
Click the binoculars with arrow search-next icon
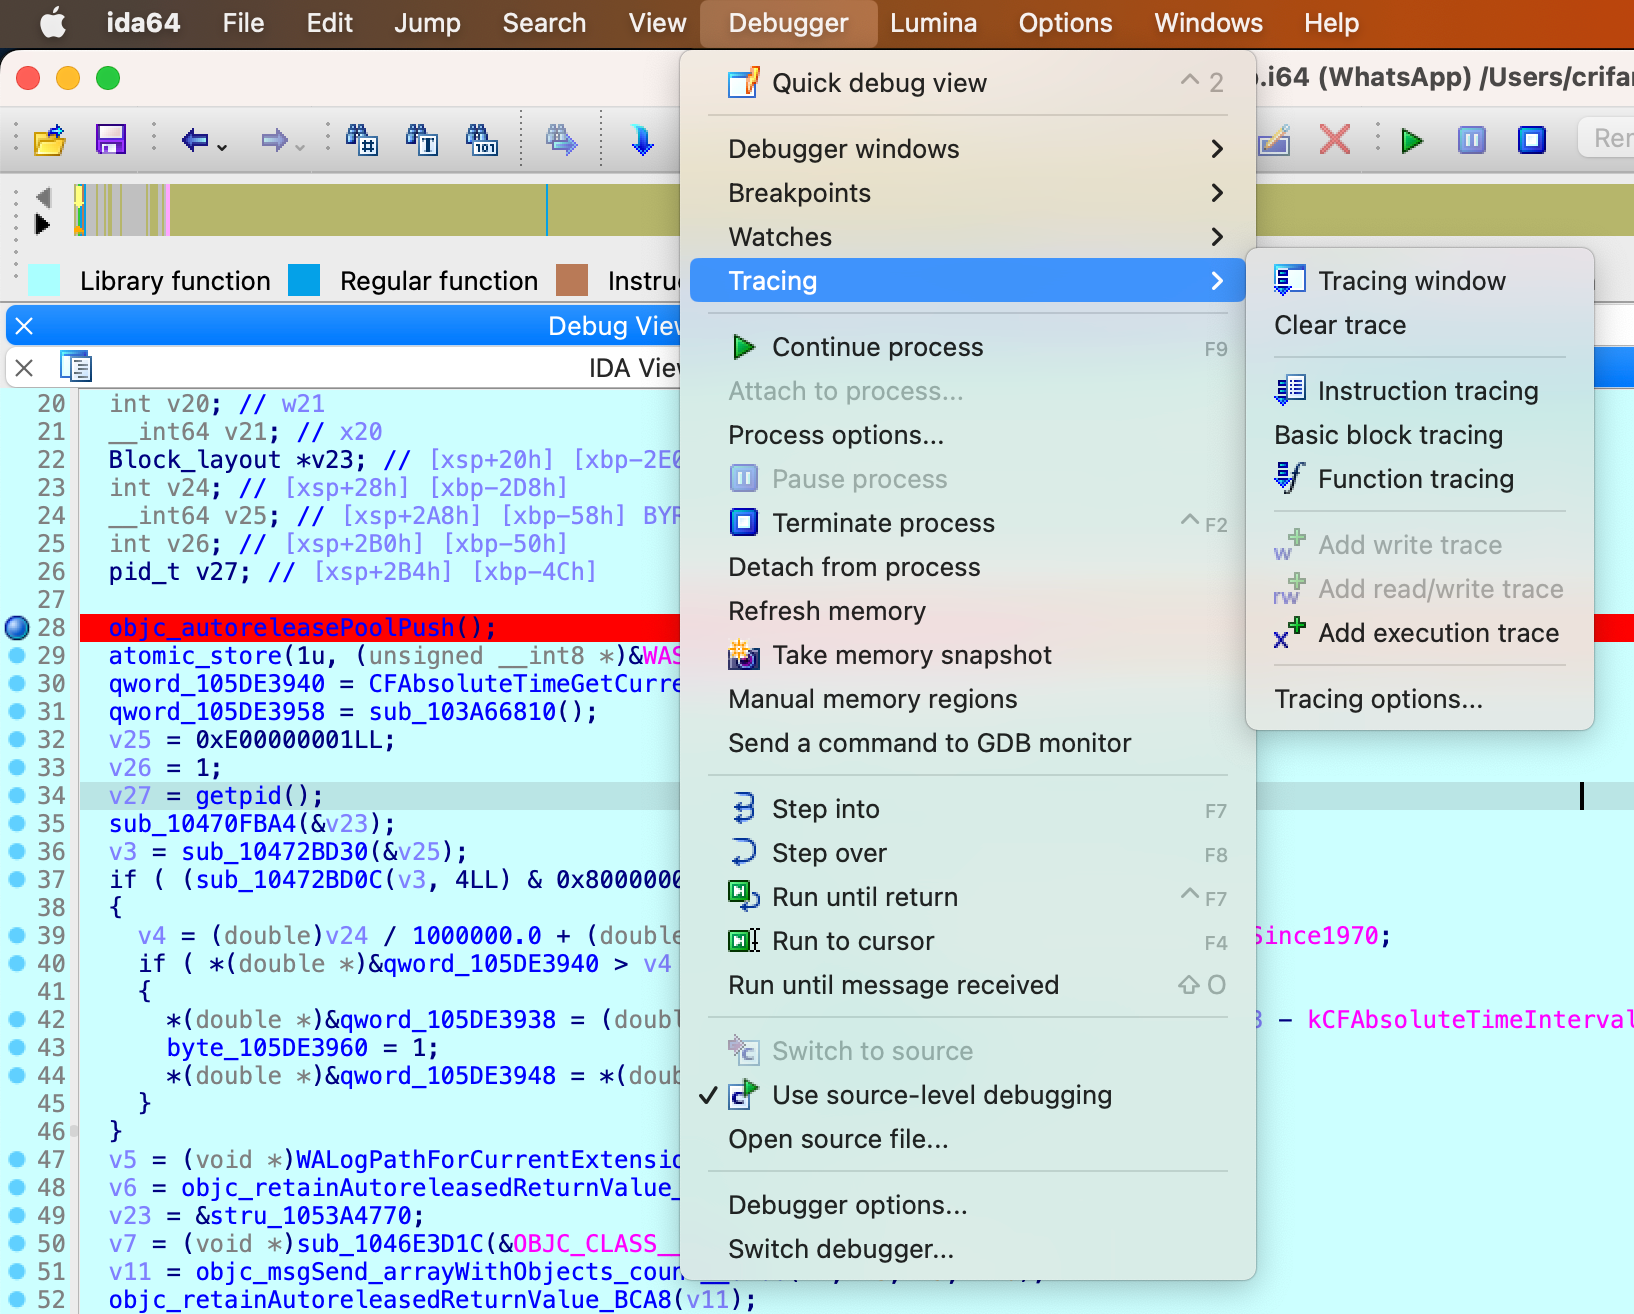561,140
